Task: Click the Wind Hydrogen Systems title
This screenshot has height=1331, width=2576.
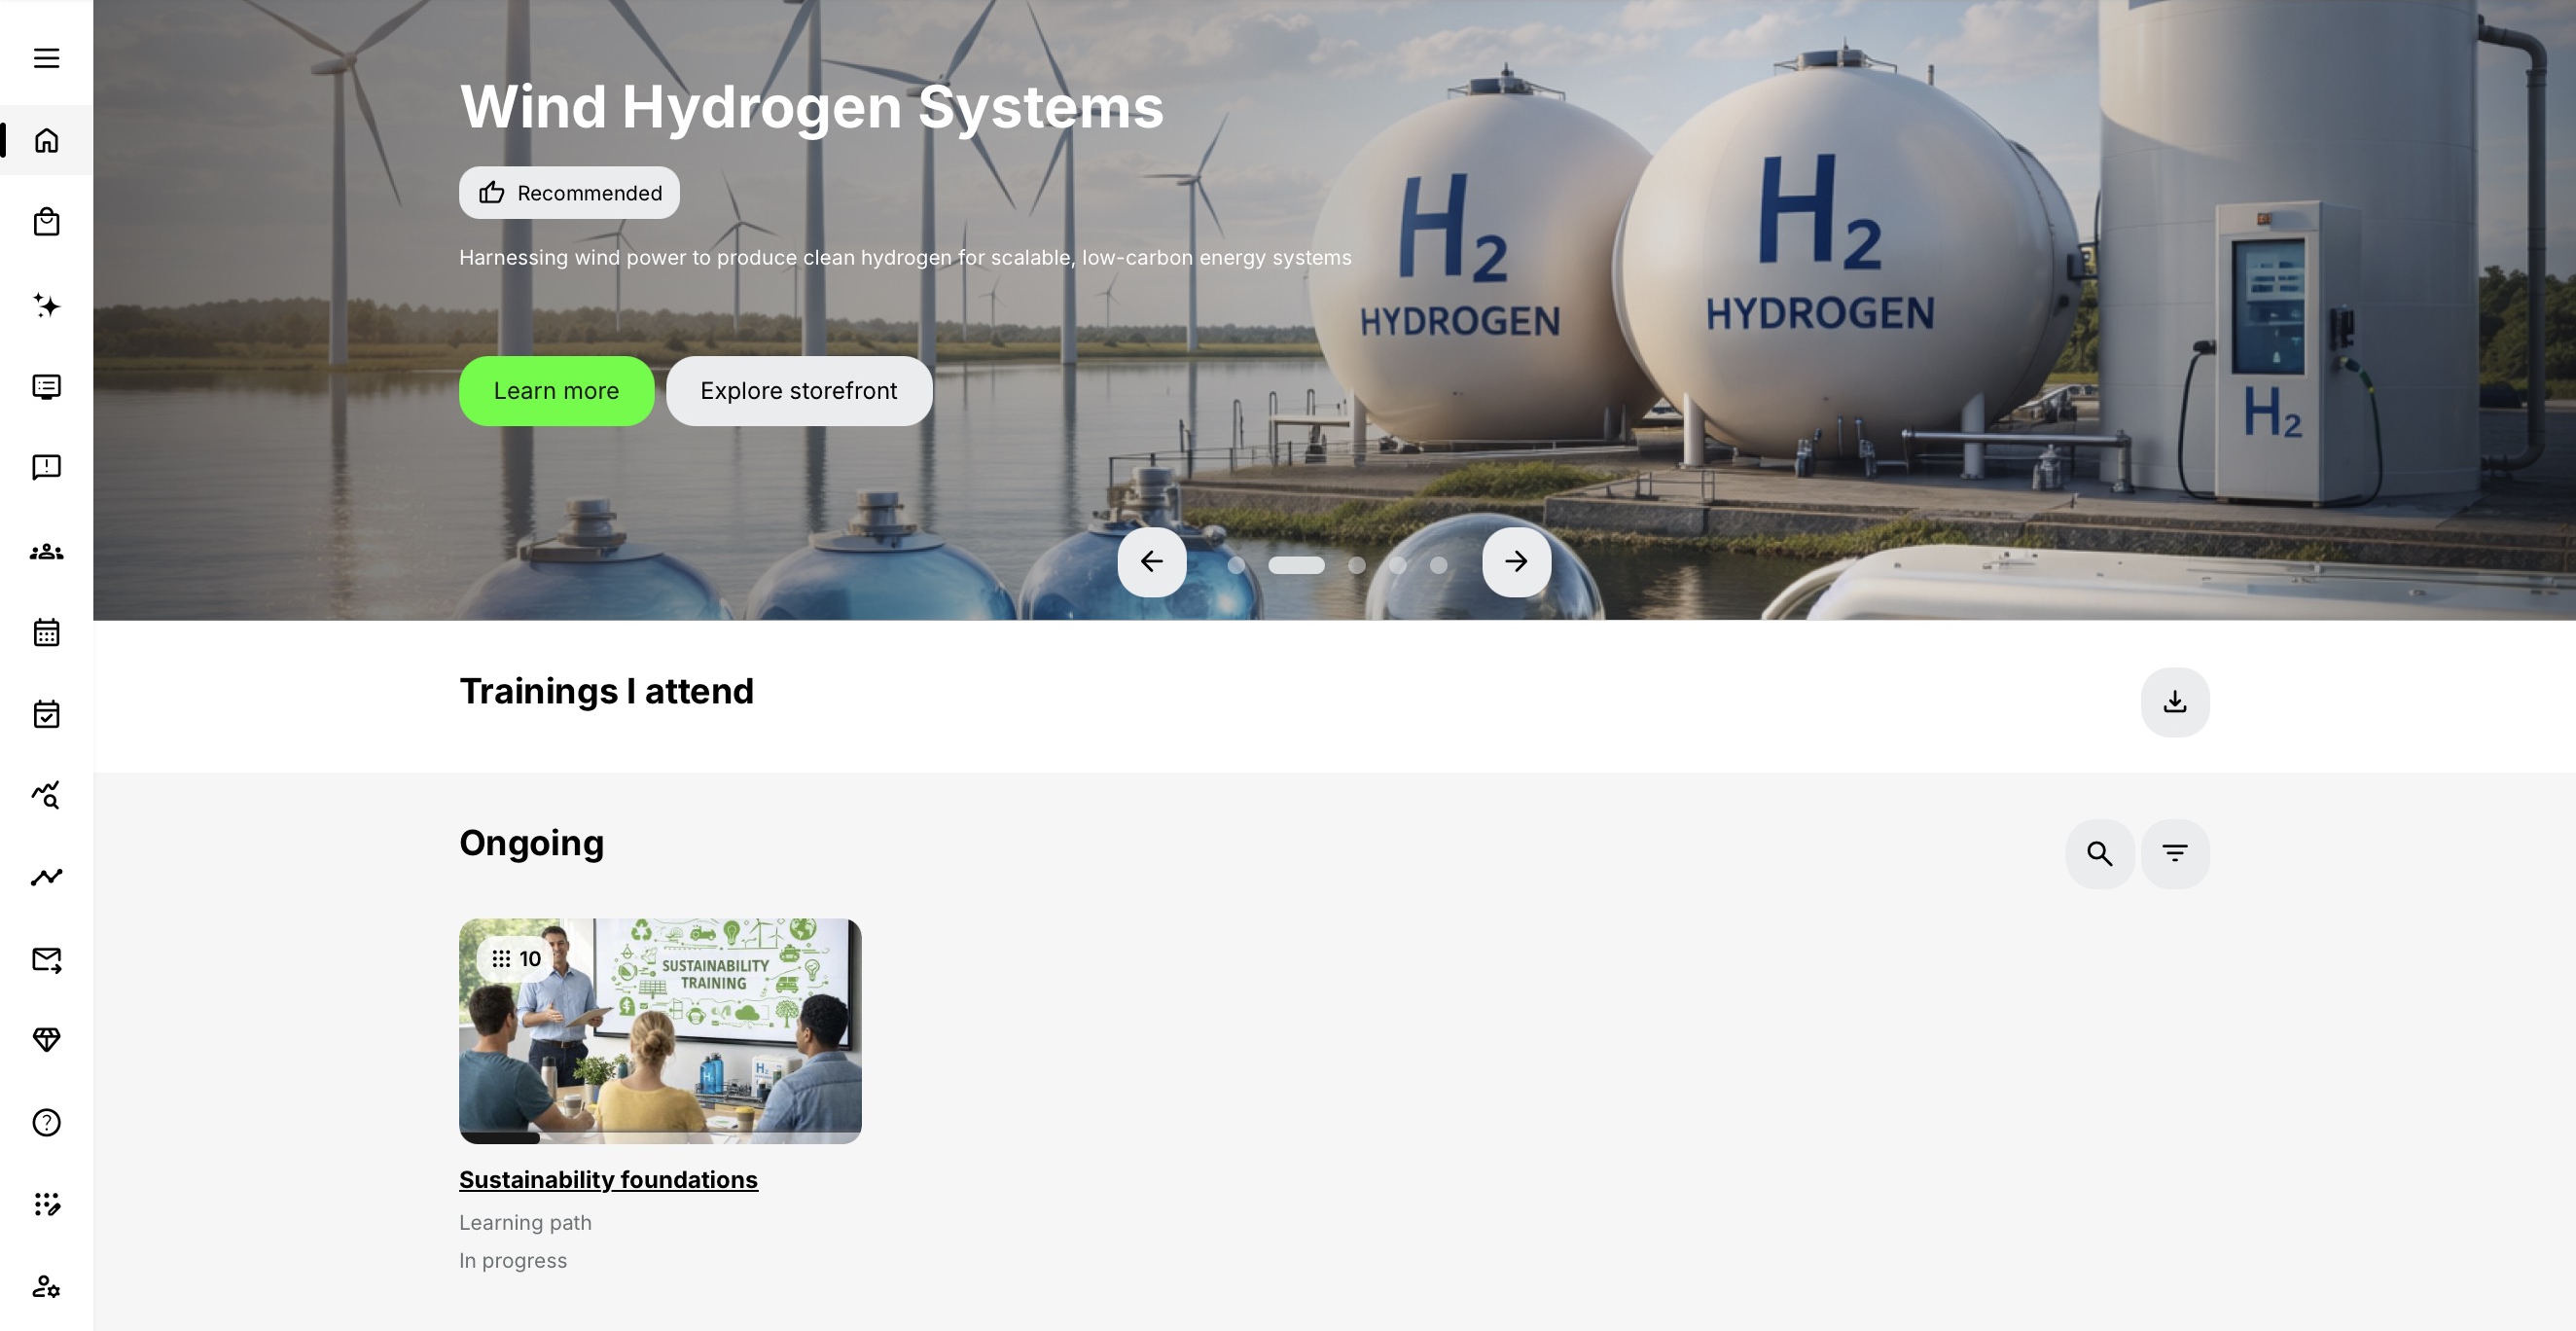Action: (811, 106)
